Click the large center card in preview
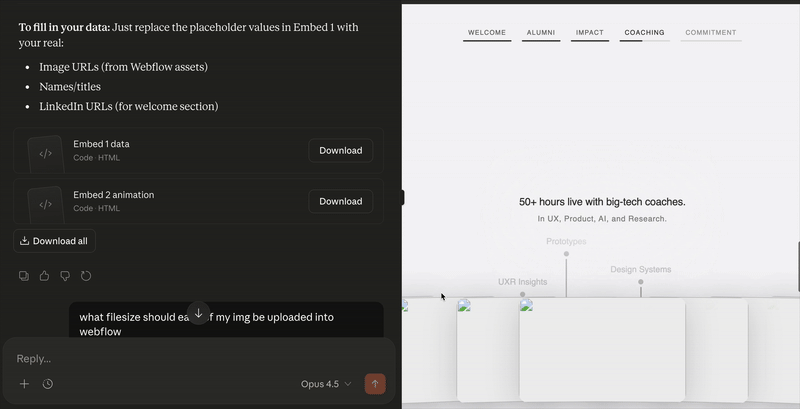This screenshot has height=409, width=800. [x=602, y=350]
